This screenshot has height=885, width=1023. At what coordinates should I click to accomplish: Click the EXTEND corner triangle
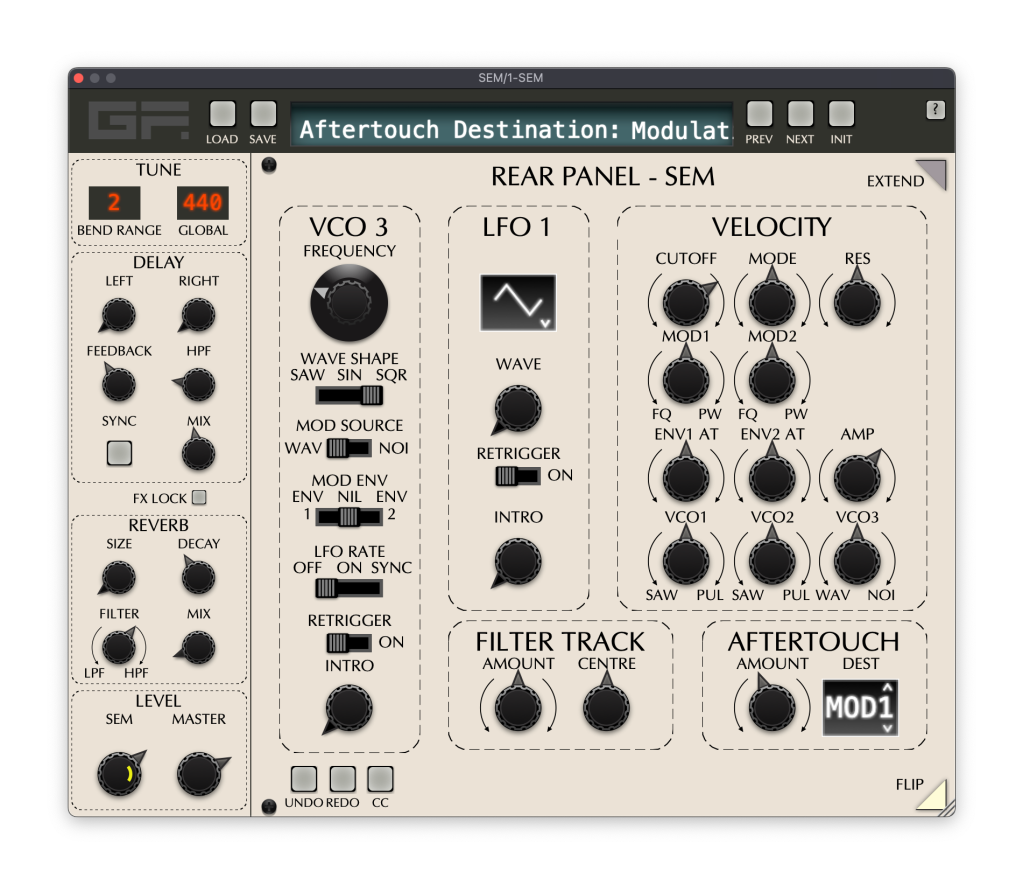click(x=932, y=175)
